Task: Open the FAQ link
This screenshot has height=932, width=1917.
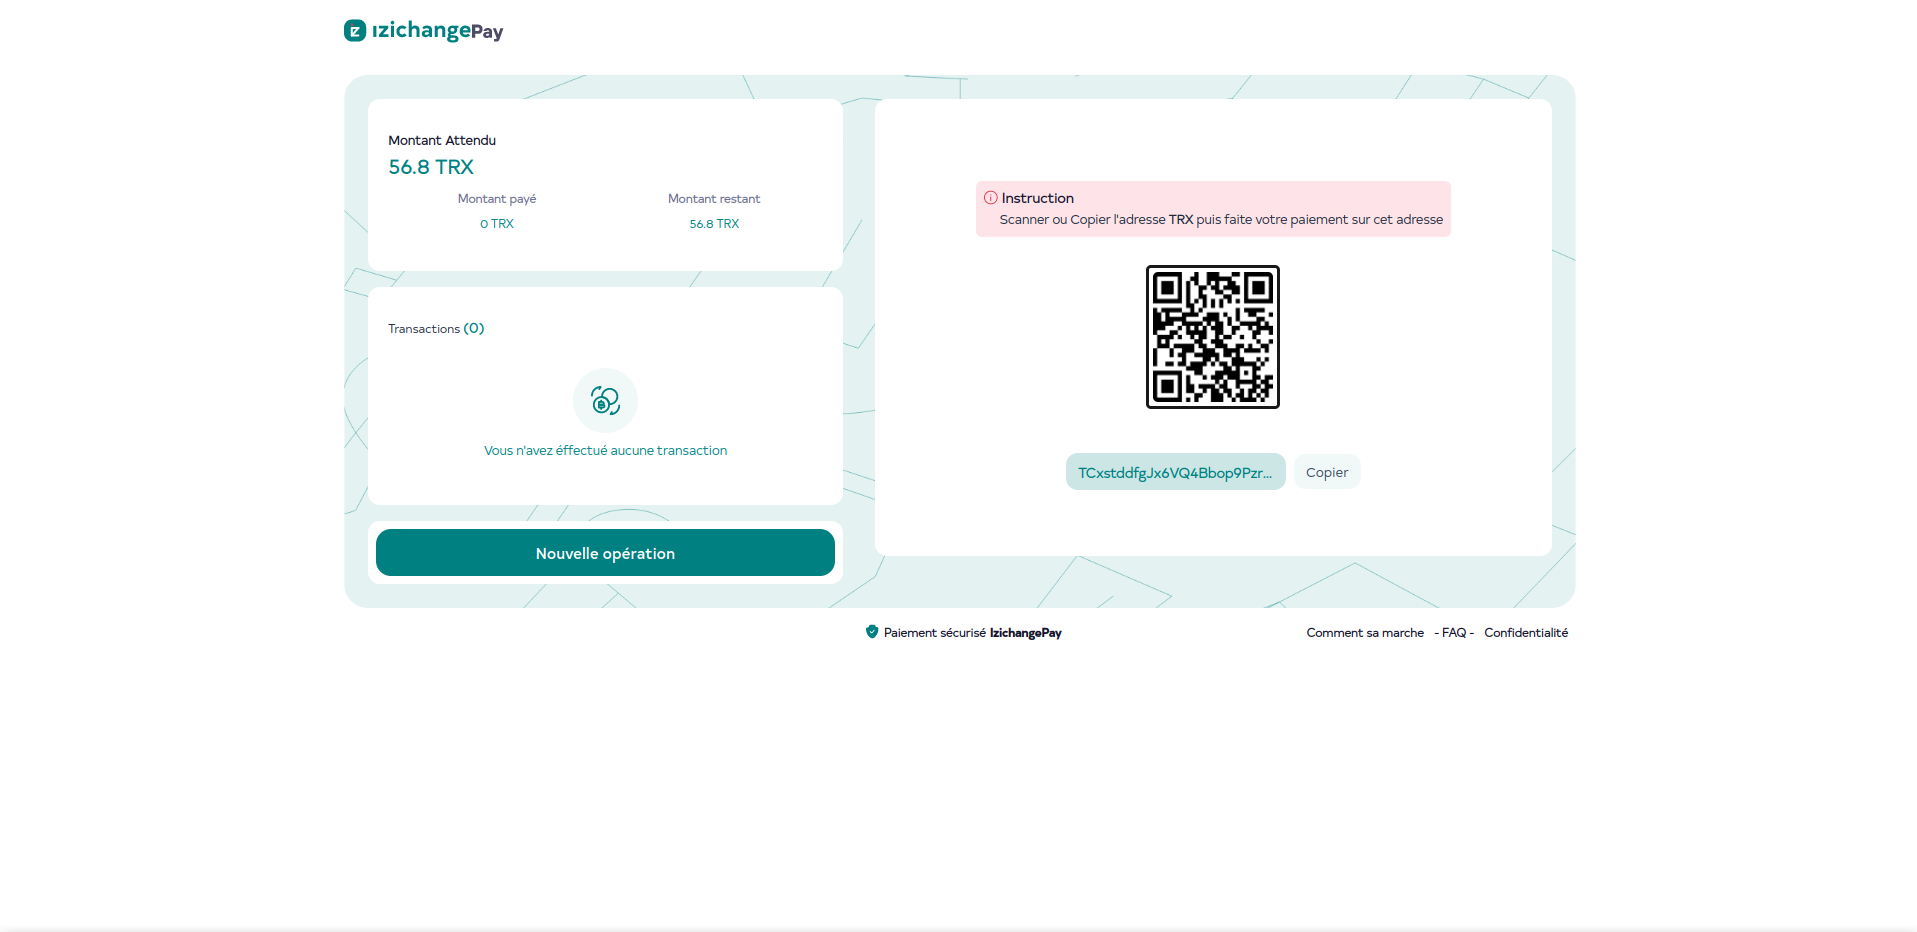Action: coord(1454,633)
